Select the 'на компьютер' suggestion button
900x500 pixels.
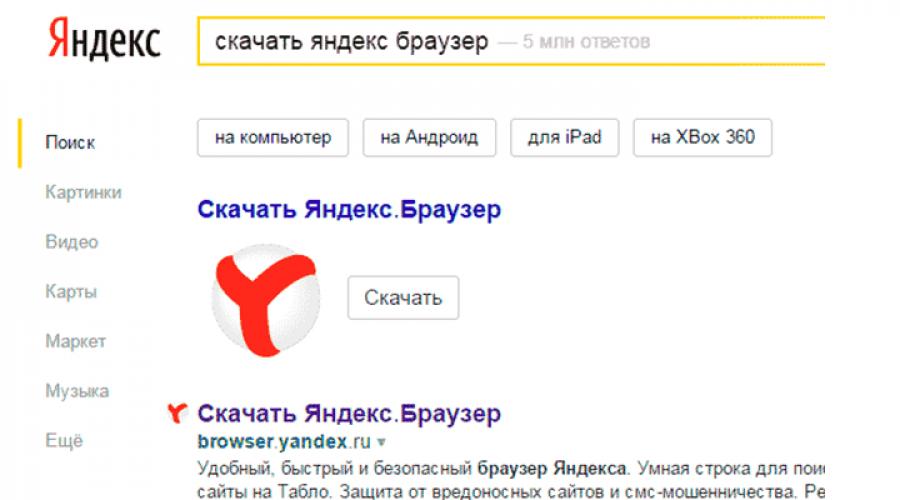coord(273,138)
